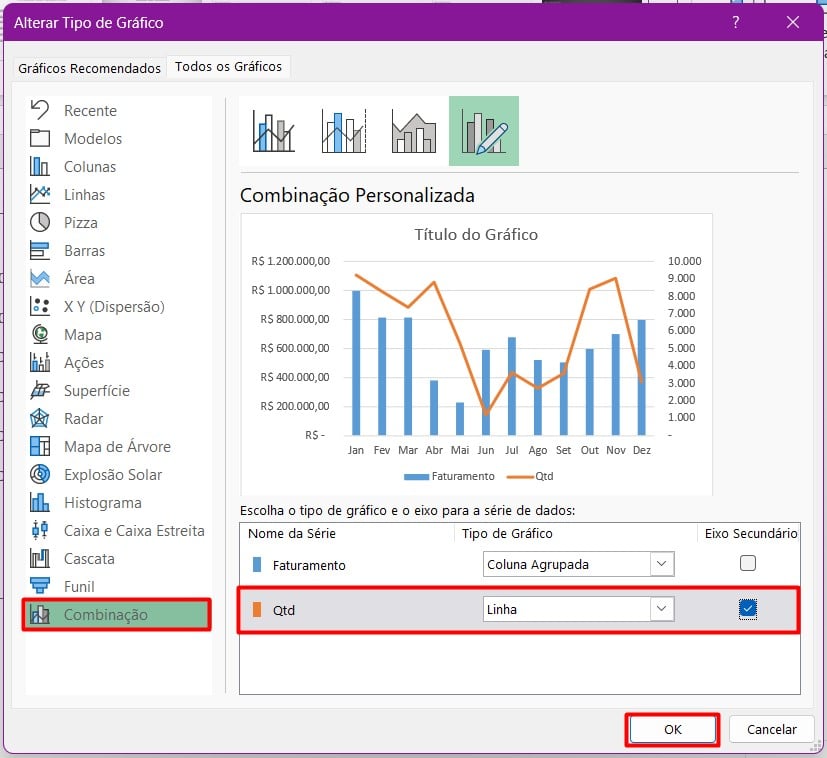Open the Radar chart category icon
Screen dimensions: 827x758
click(40, 418)
